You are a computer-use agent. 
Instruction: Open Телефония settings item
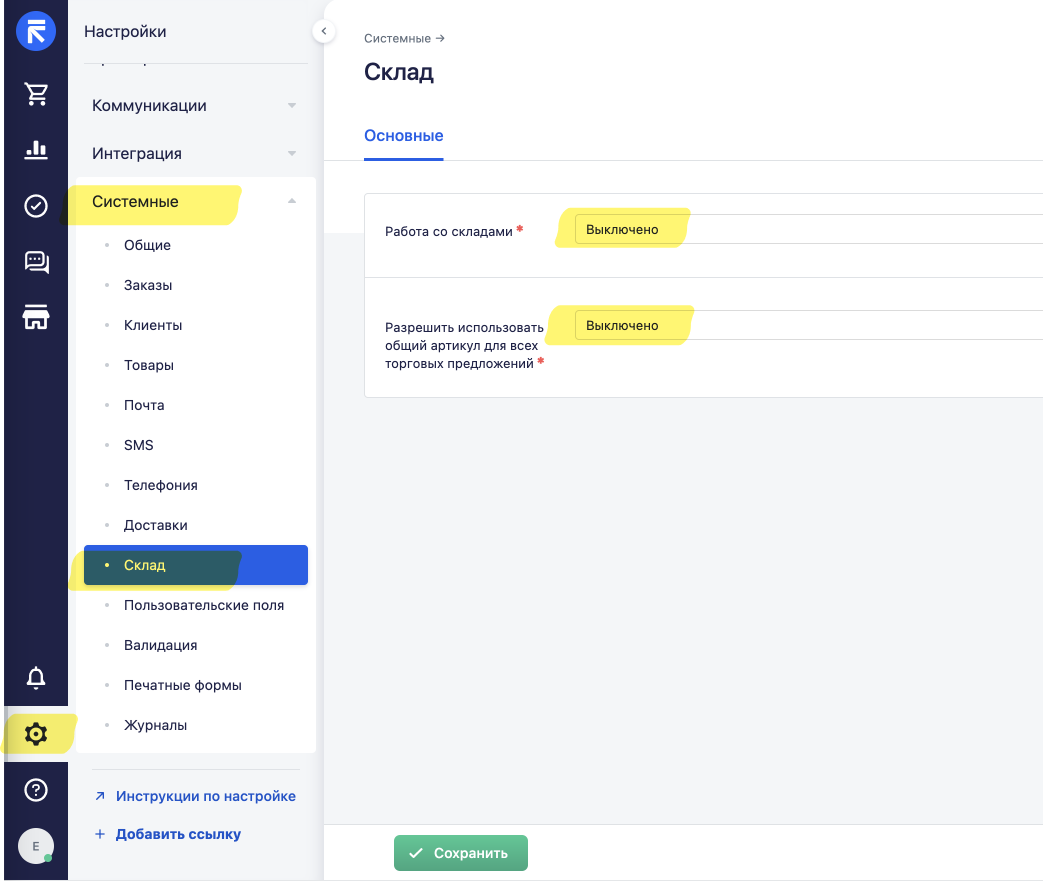pyautogui.click(x=196, y=485)
